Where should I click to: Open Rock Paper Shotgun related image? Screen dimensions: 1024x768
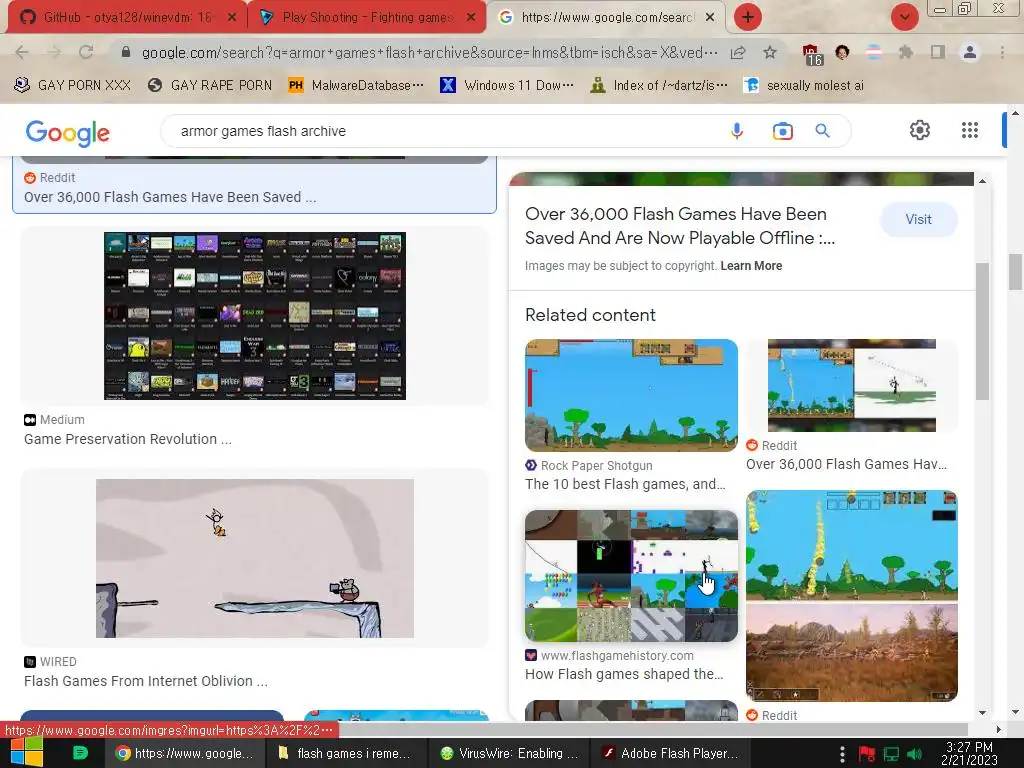tap(632, 395)
